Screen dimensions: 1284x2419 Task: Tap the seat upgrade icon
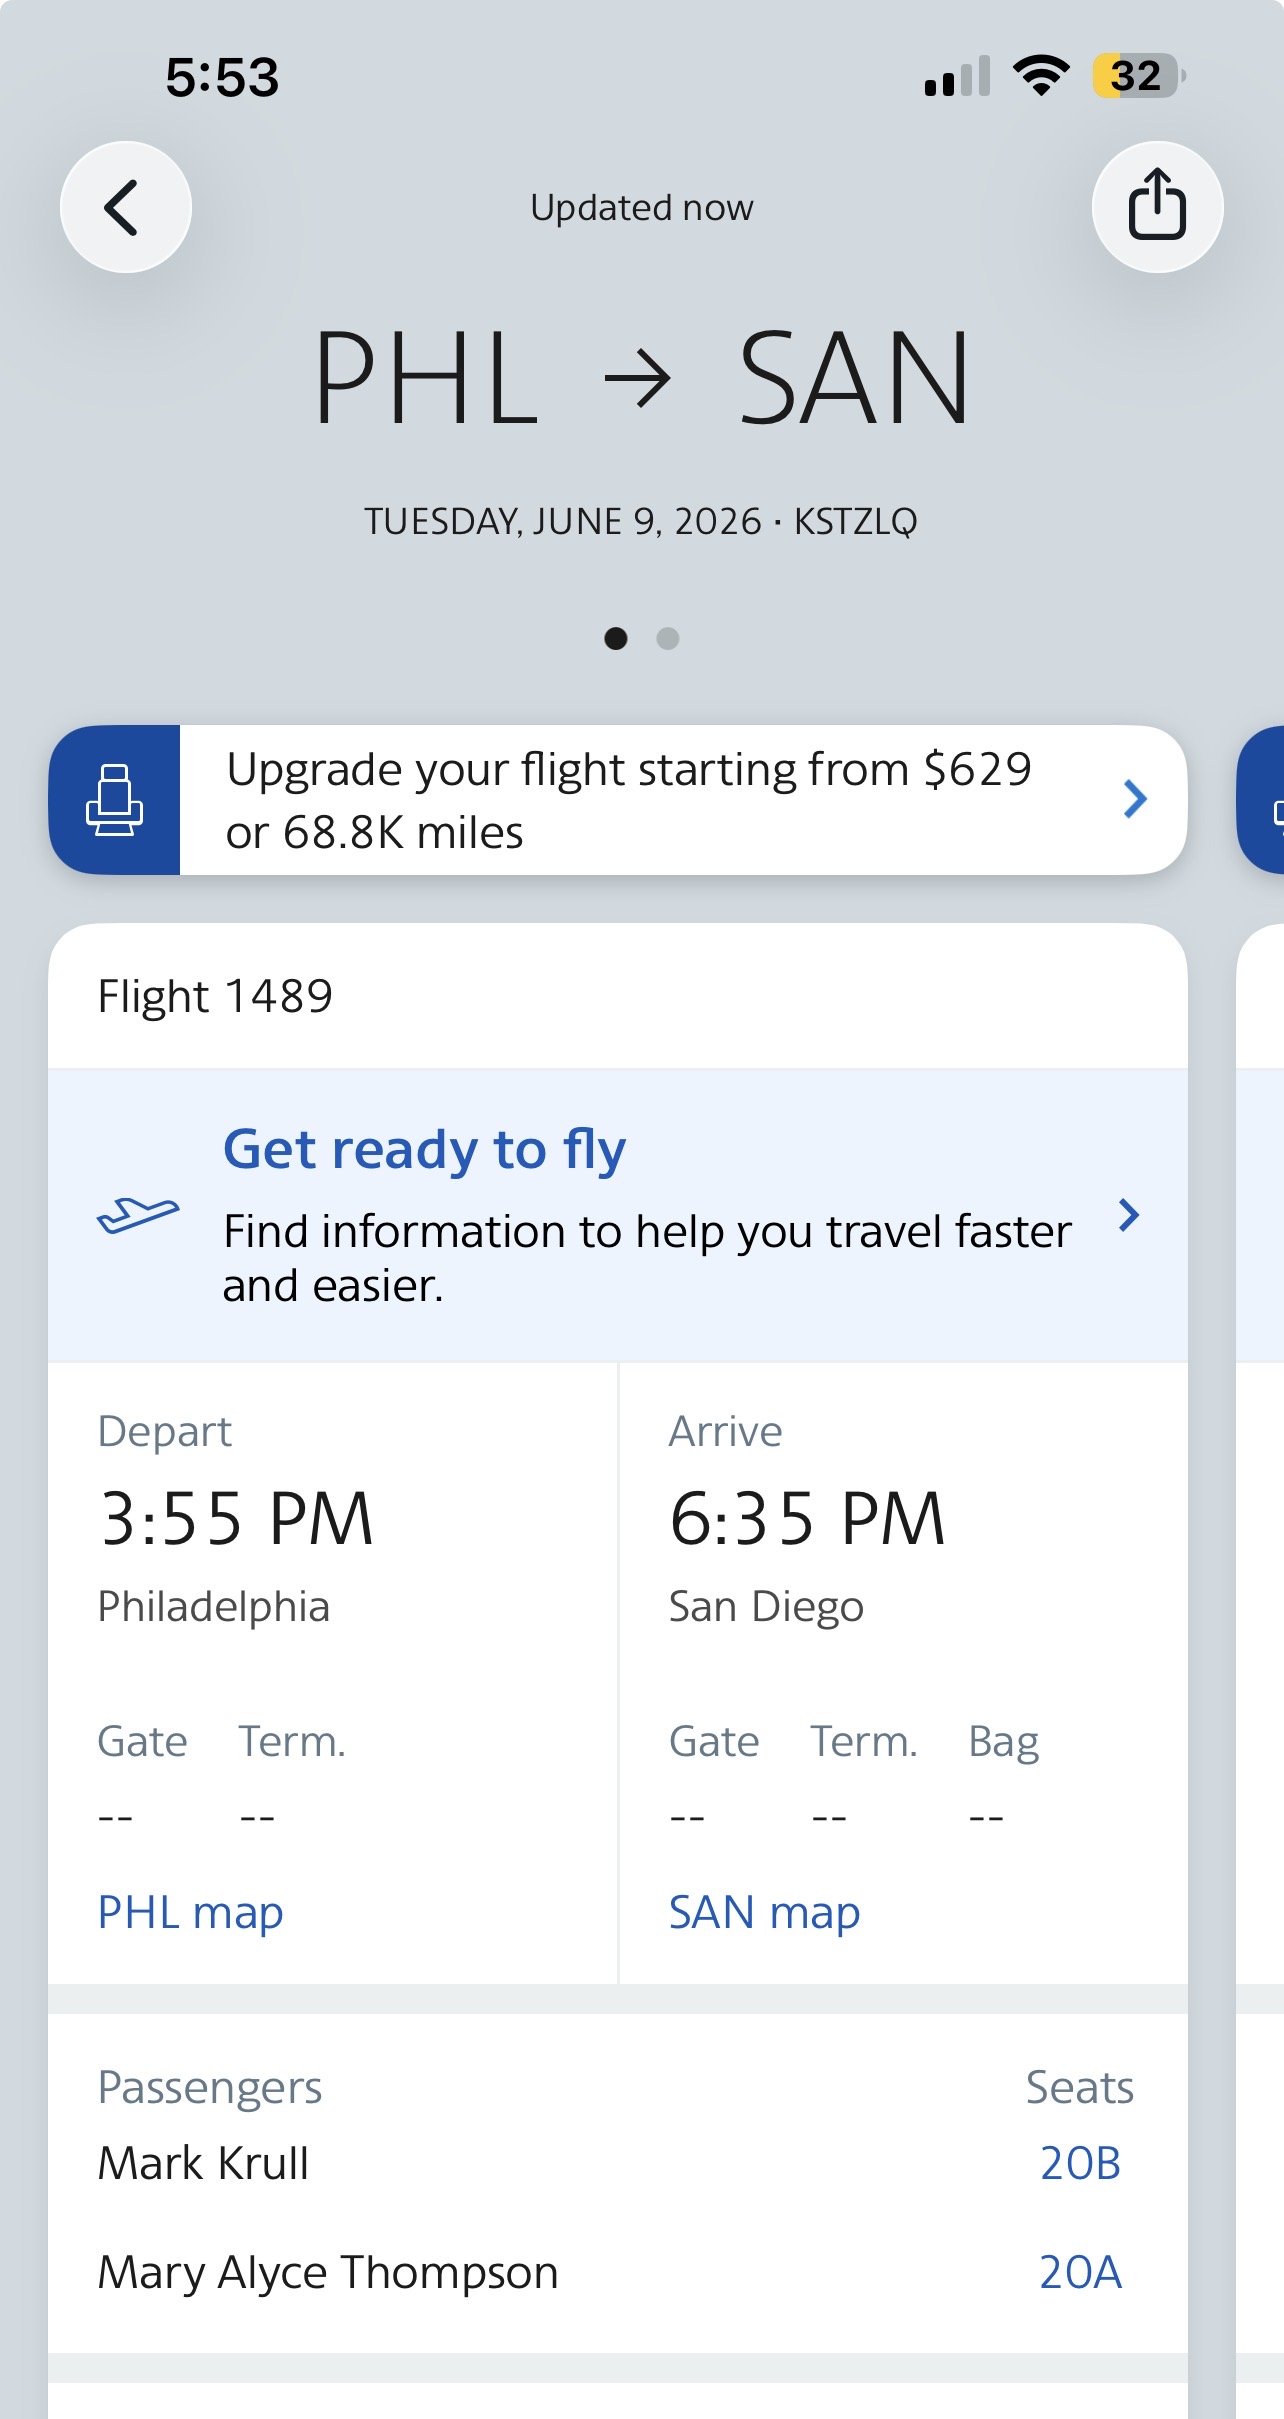[x=115, y=800]
